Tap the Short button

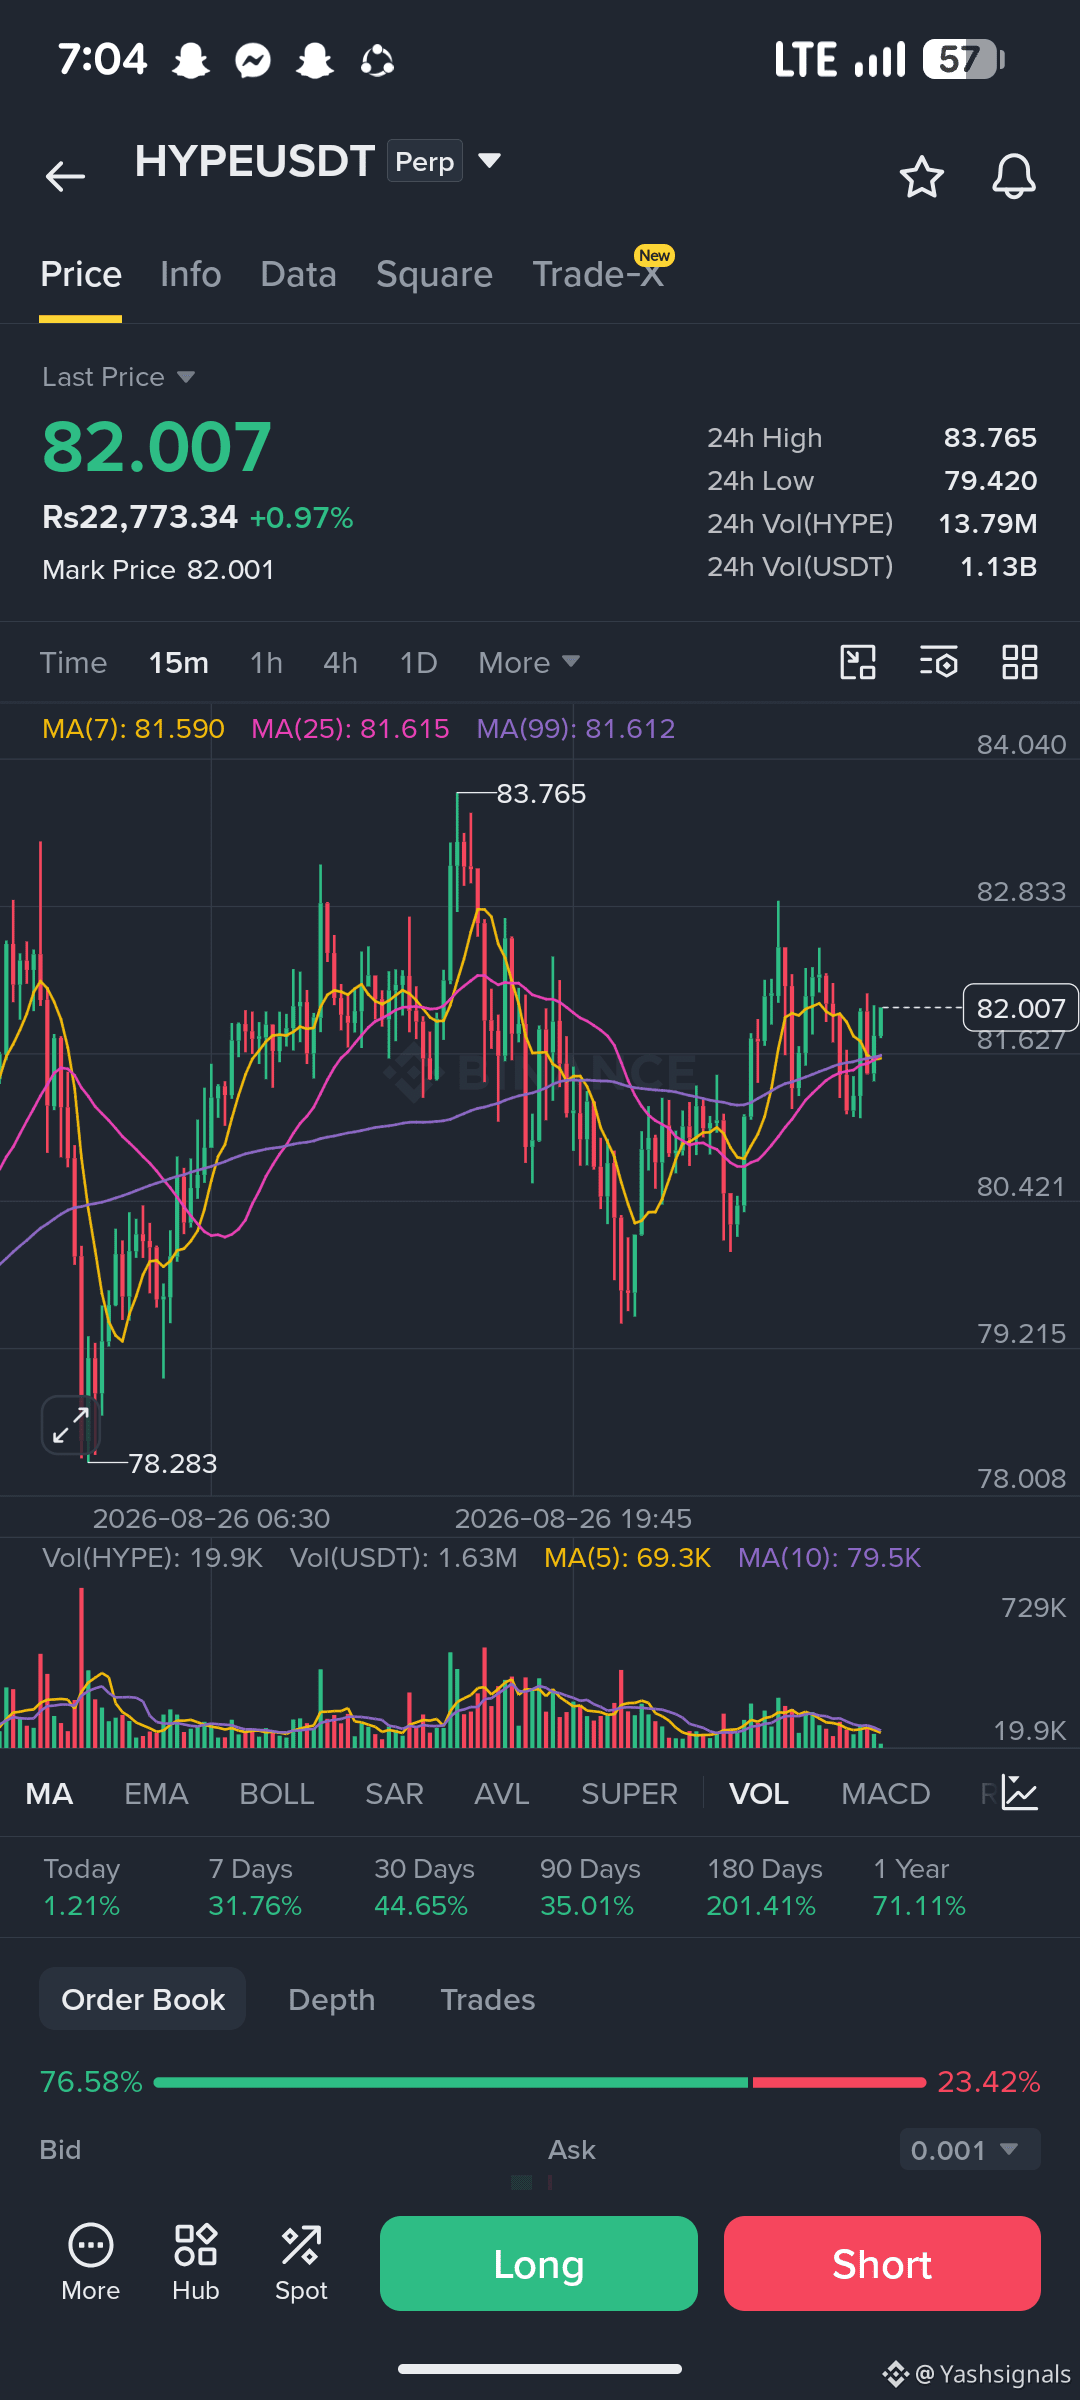882,2263
